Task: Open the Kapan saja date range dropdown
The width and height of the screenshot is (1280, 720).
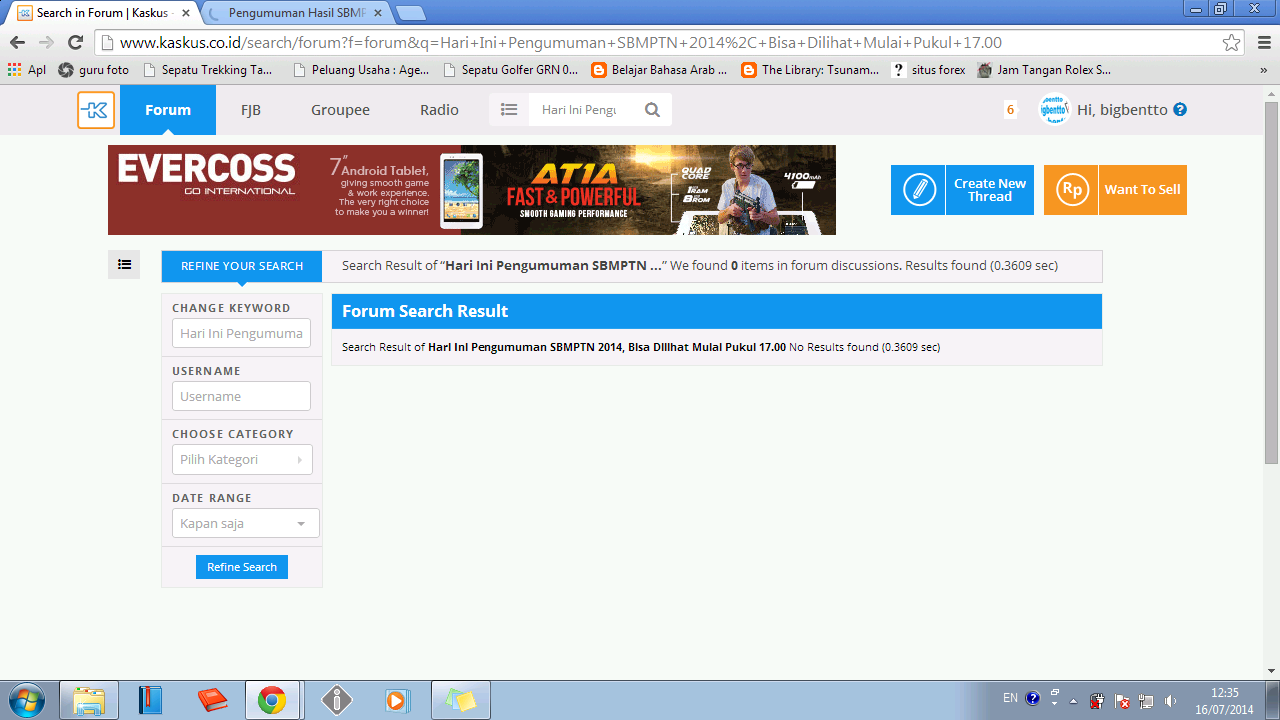Action: (x=246, y=523)
